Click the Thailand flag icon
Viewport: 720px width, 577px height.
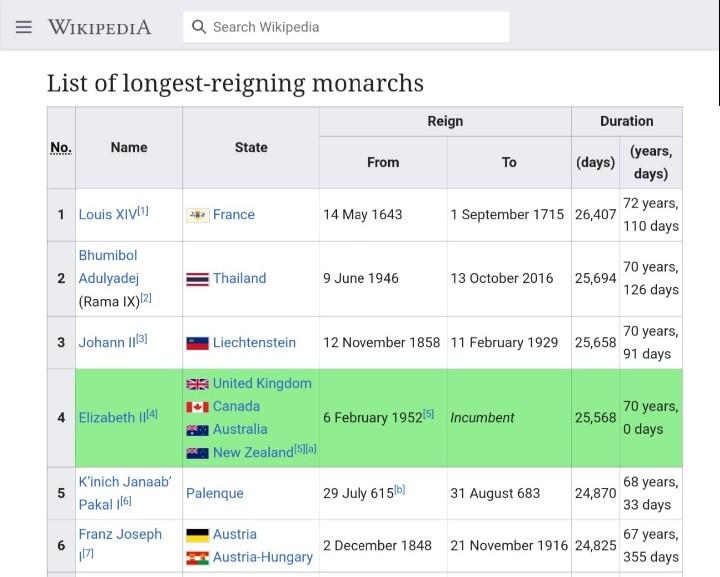pyautogui.click(x=197, y=279)
